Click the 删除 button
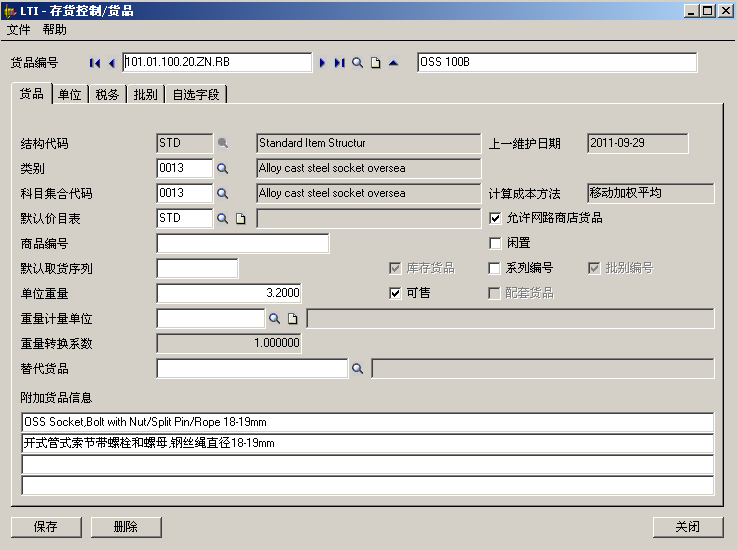The height and width of the screenshot is (550, 737). click(x=126, y=527)
